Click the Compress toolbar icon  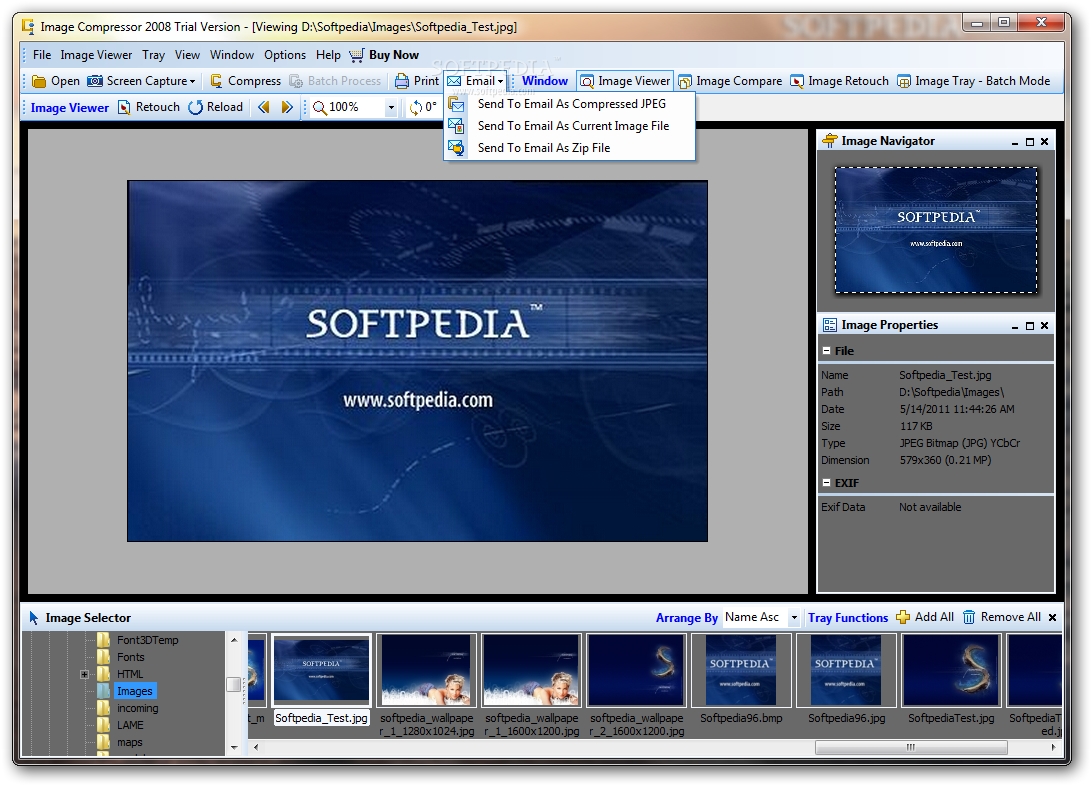pos(217,81)
